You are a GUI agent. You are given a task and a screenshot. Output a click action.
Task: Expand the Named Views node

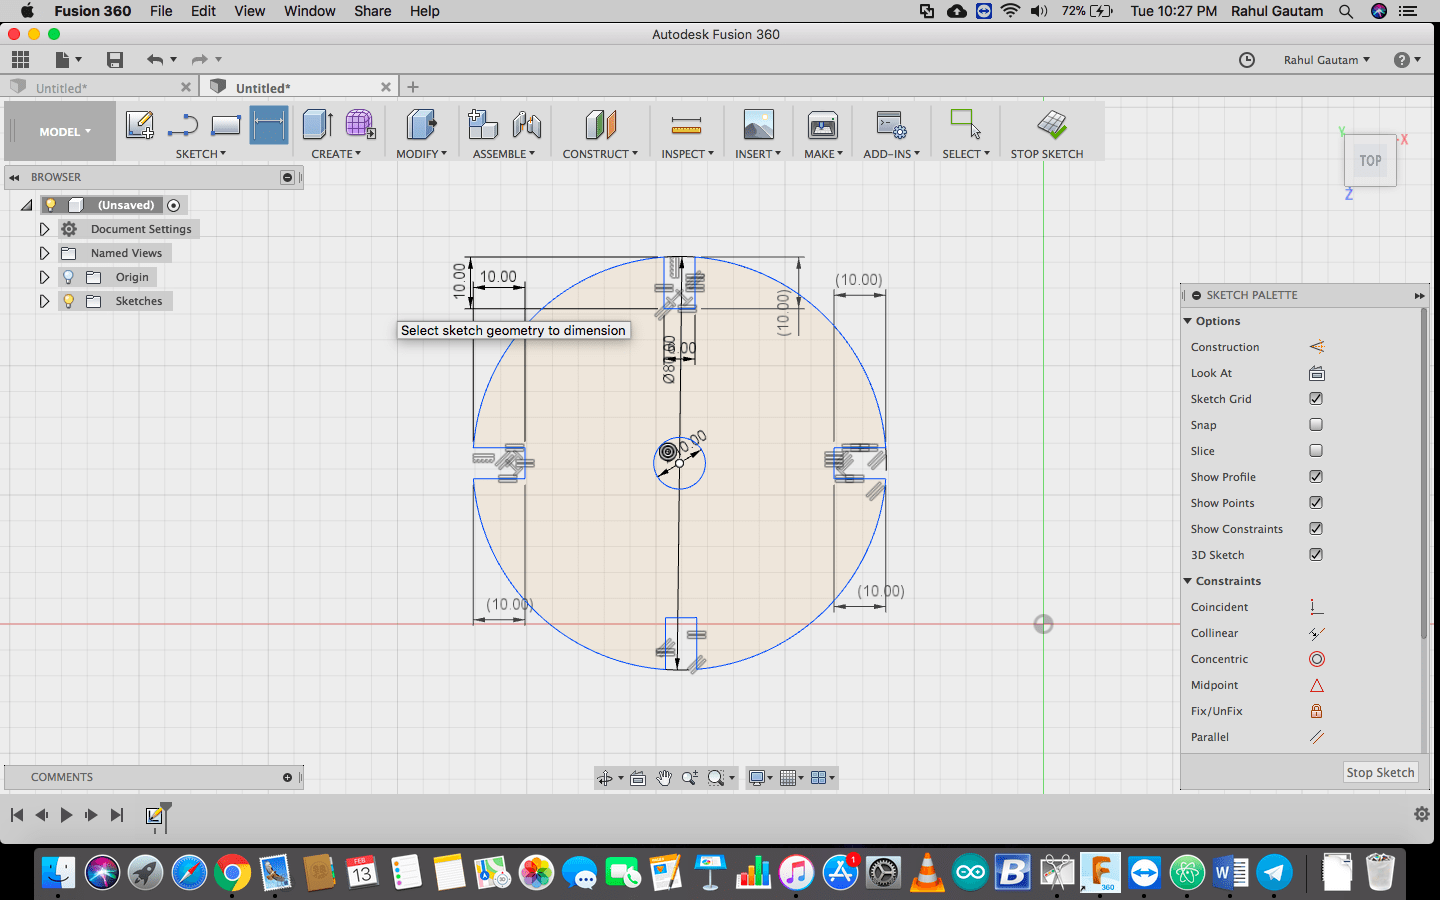(x=44, y=253)
